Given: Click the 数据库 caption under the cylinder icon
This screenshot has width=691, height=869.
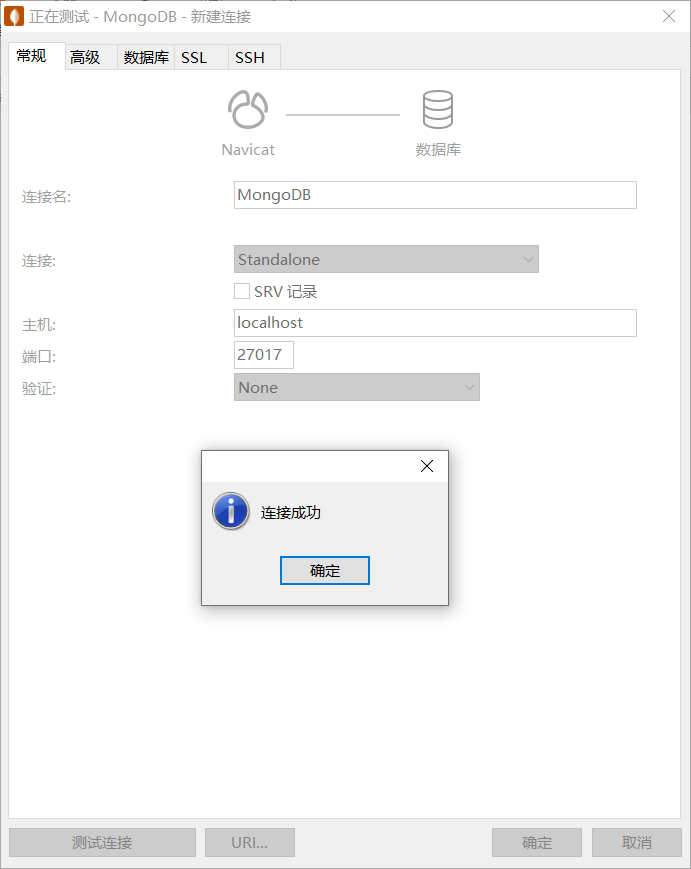Looking at the screenshot, I should coord(438,149).
